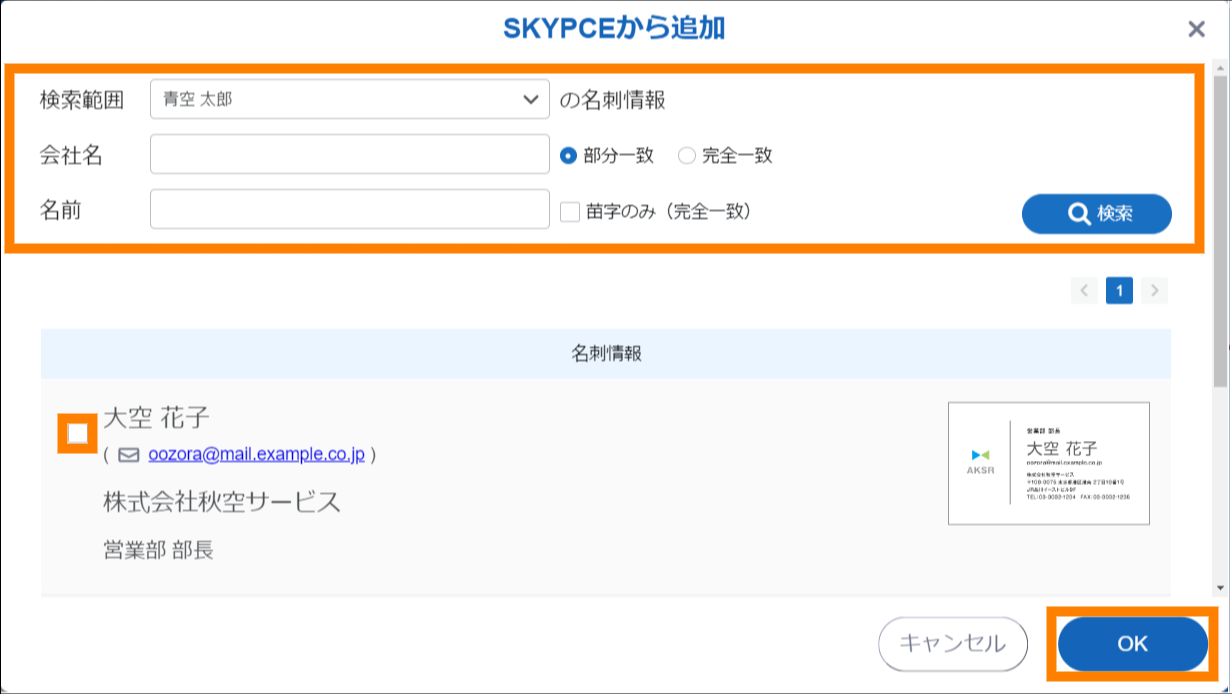
Task: Click the scrollbar down arrow
Action: [1221, 588]
